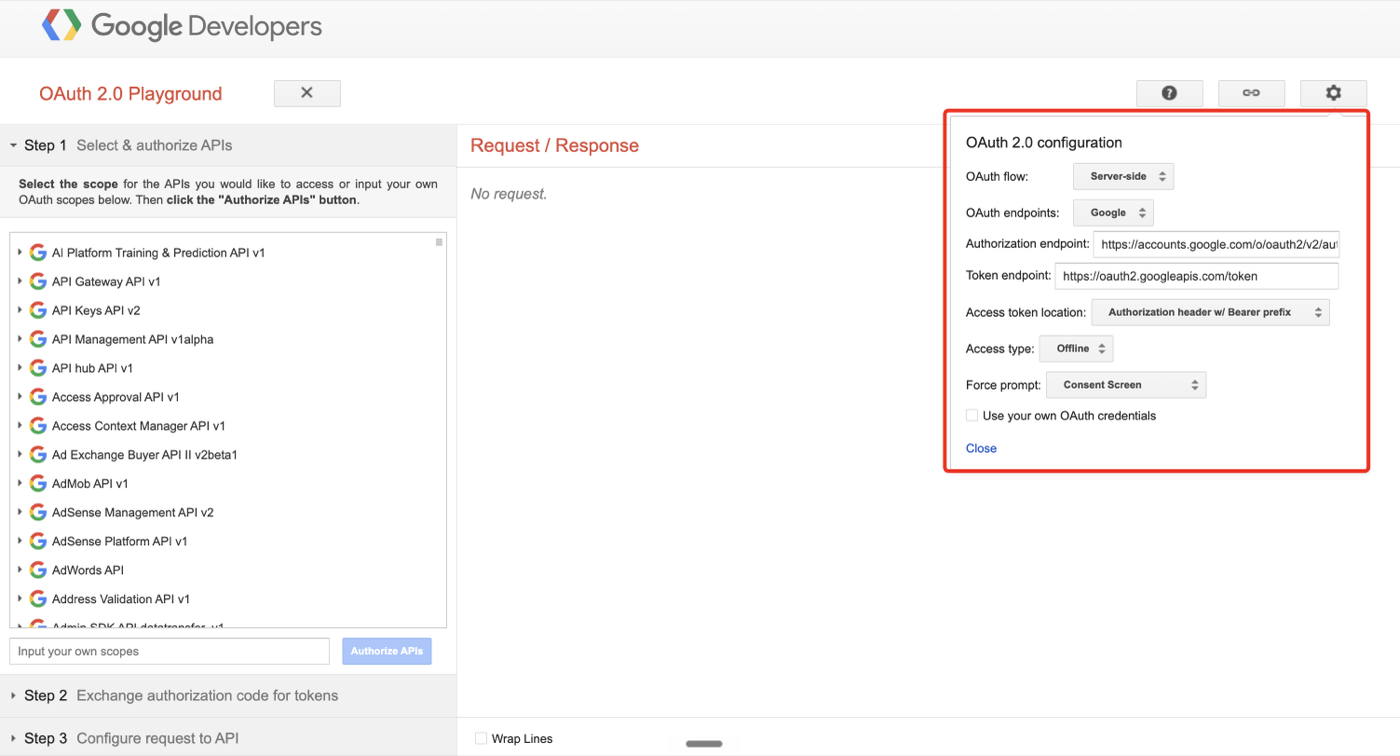This screenshot has height=756, width=1400.
Task: Click the X button beside OAuth 2.0 Playground
Action: pos(307,93)
